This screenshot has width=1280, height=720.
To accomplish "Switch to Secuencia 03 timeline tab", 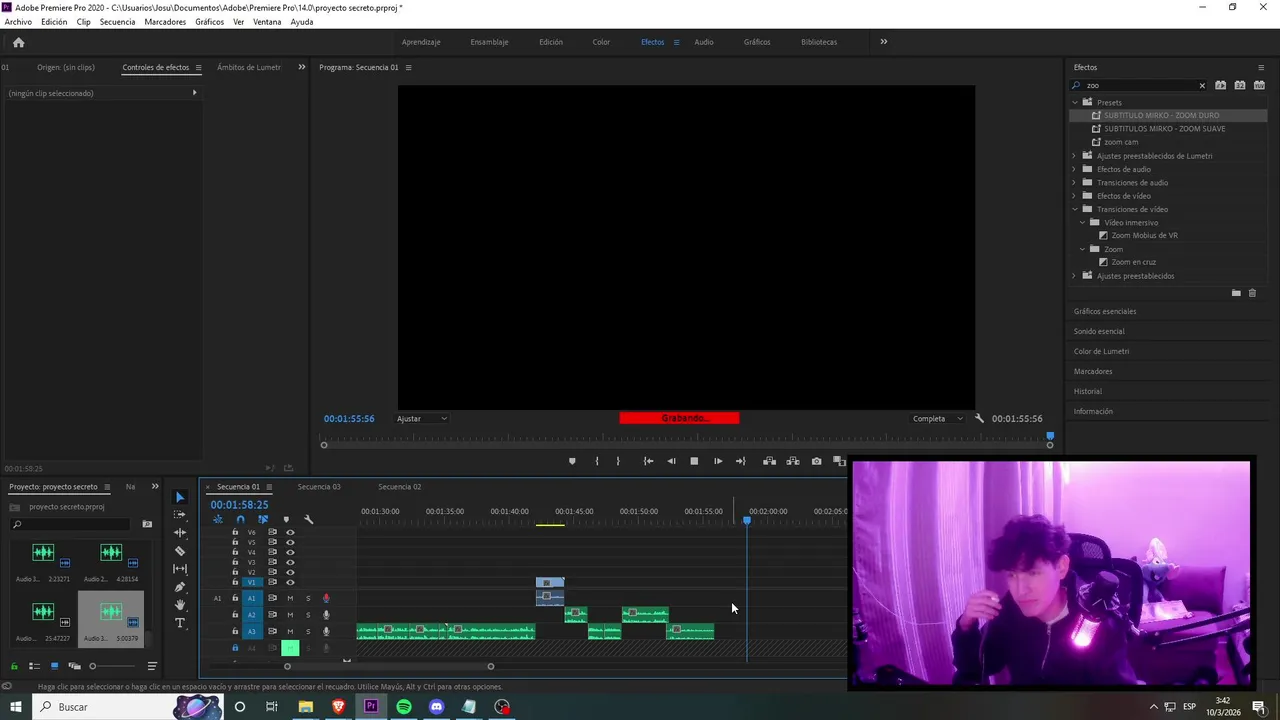I will (319, 487).
